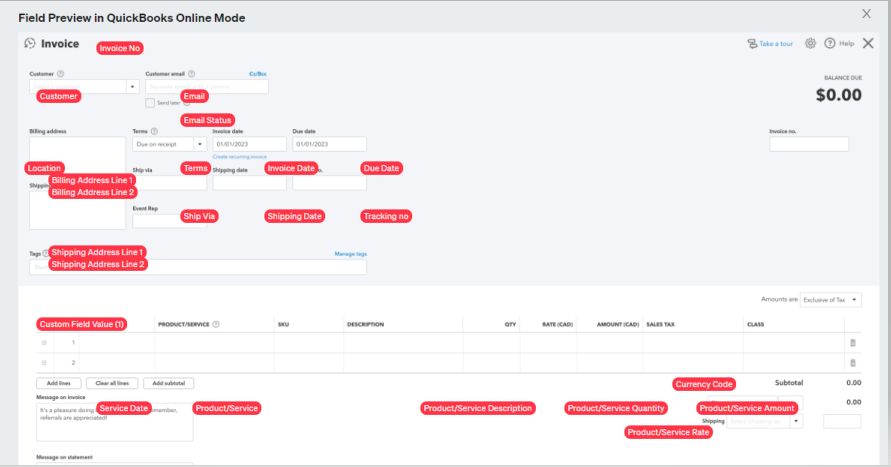Click help icon beside Customer label
The width and height of the screenshot is (891, 467).
click(61, 74)
